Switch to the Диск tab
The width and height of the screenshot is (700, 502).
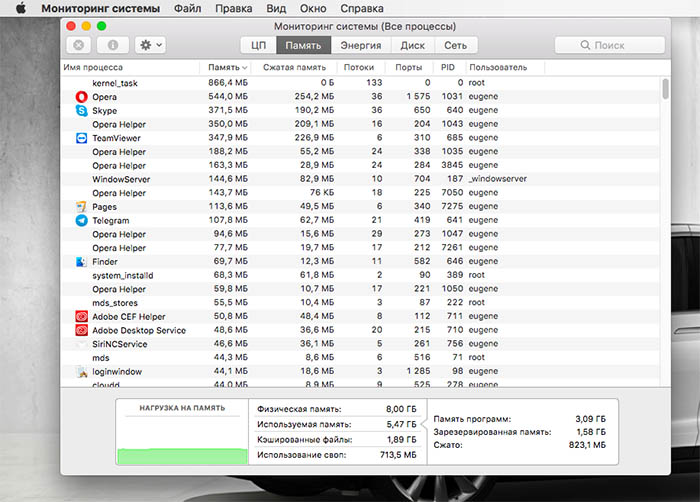412,45
